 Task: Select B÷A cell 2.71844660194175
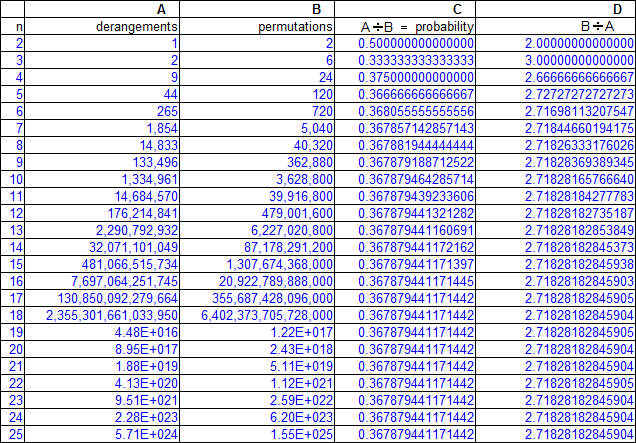(556, 128)
